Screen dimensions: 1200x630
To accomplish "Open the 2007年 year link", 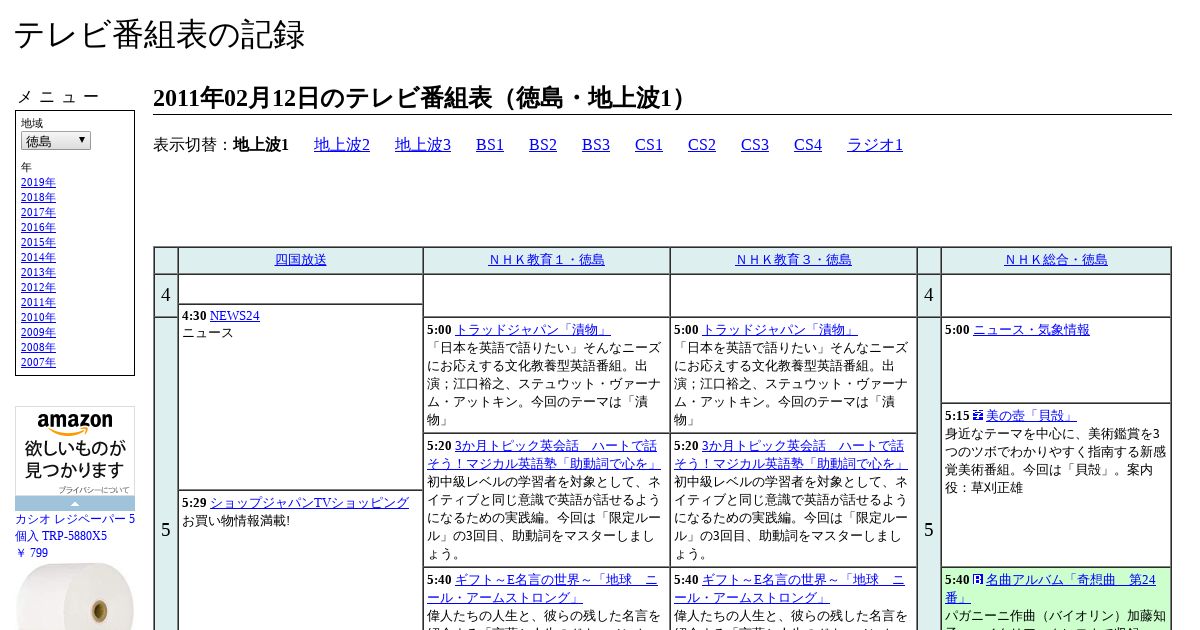I will [38, 362].
